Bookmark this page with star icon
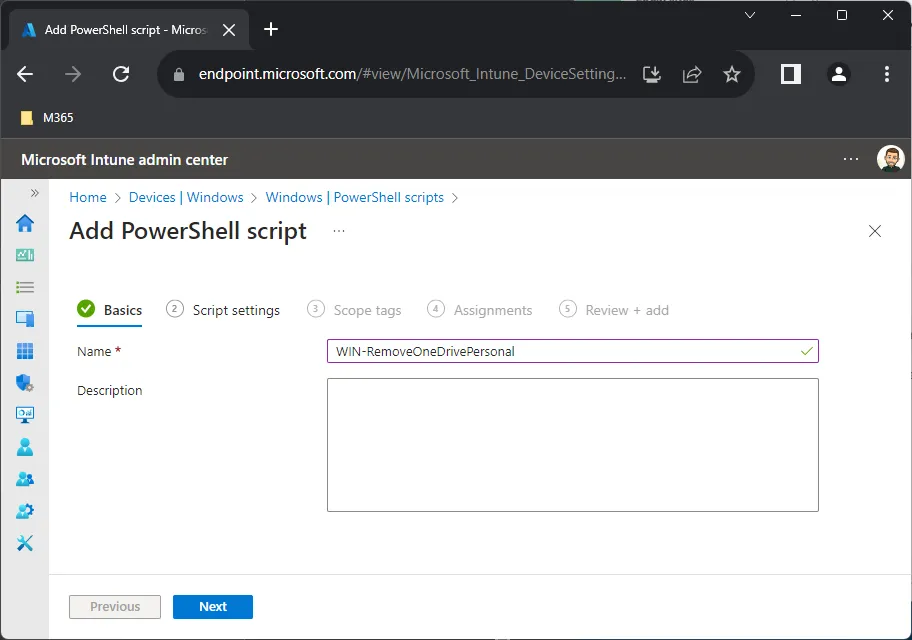This screenshot has height=640, width=912. click(732, 74)
